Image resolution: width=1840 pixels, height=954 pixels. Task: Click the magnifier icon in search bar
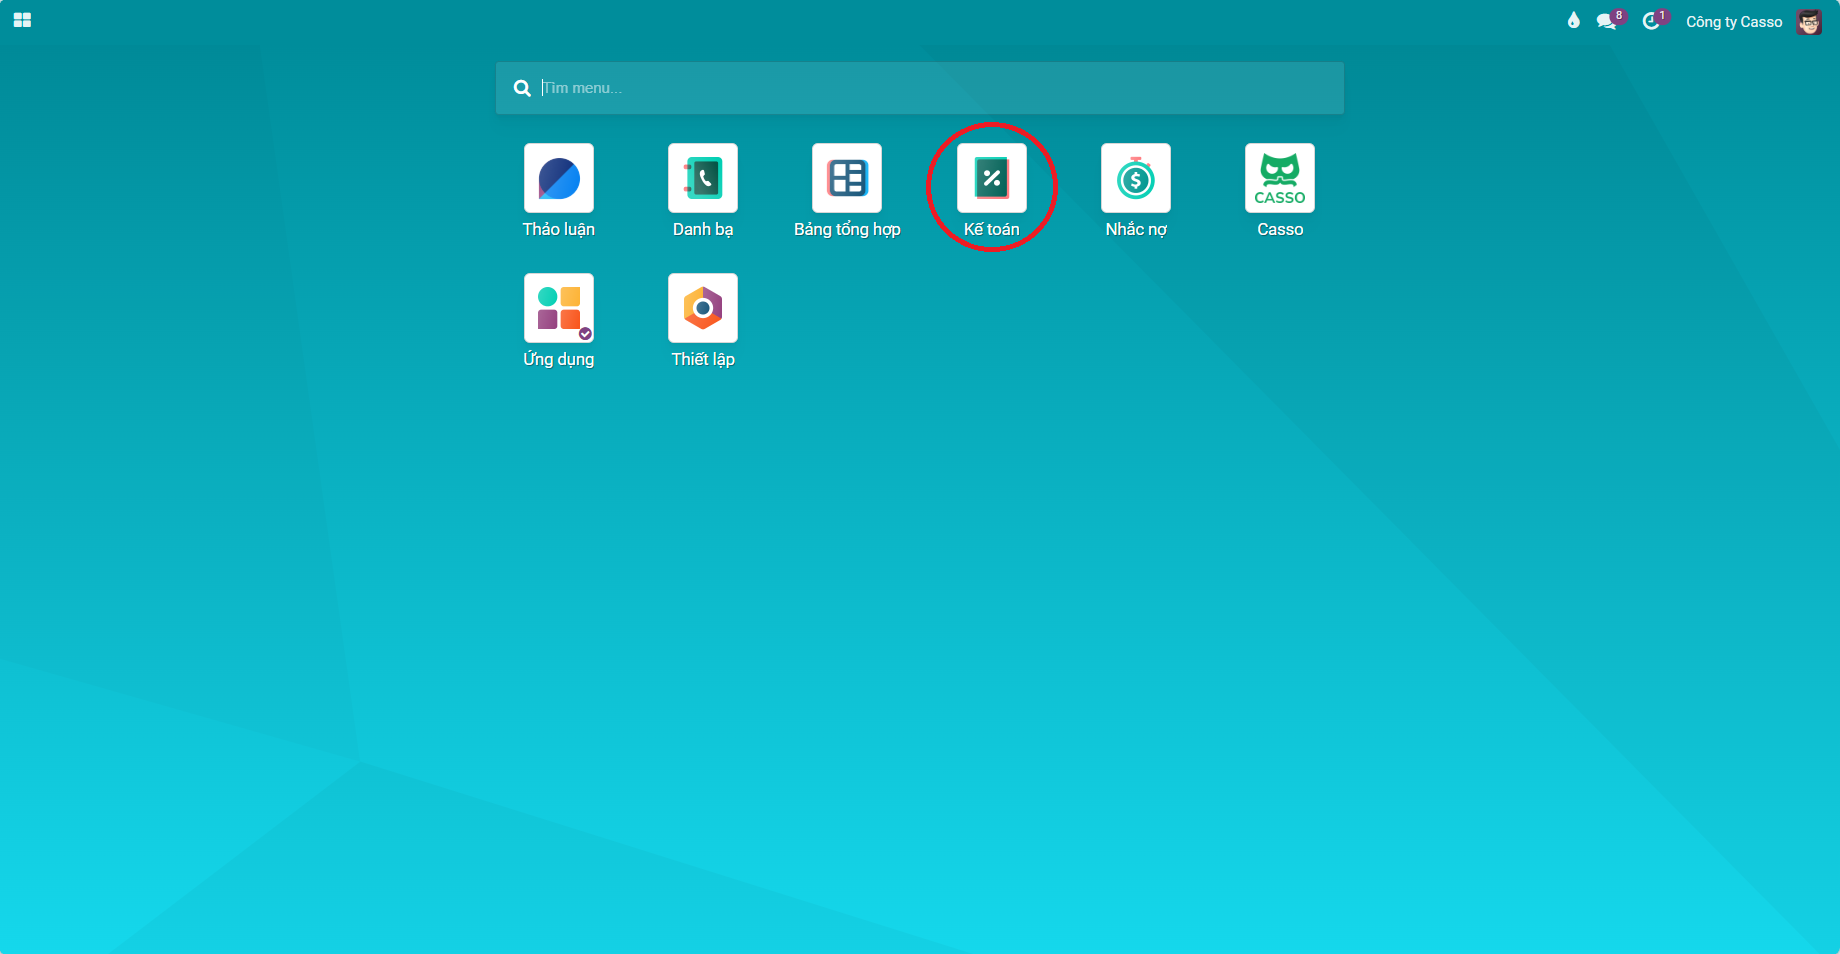point(522,88)
